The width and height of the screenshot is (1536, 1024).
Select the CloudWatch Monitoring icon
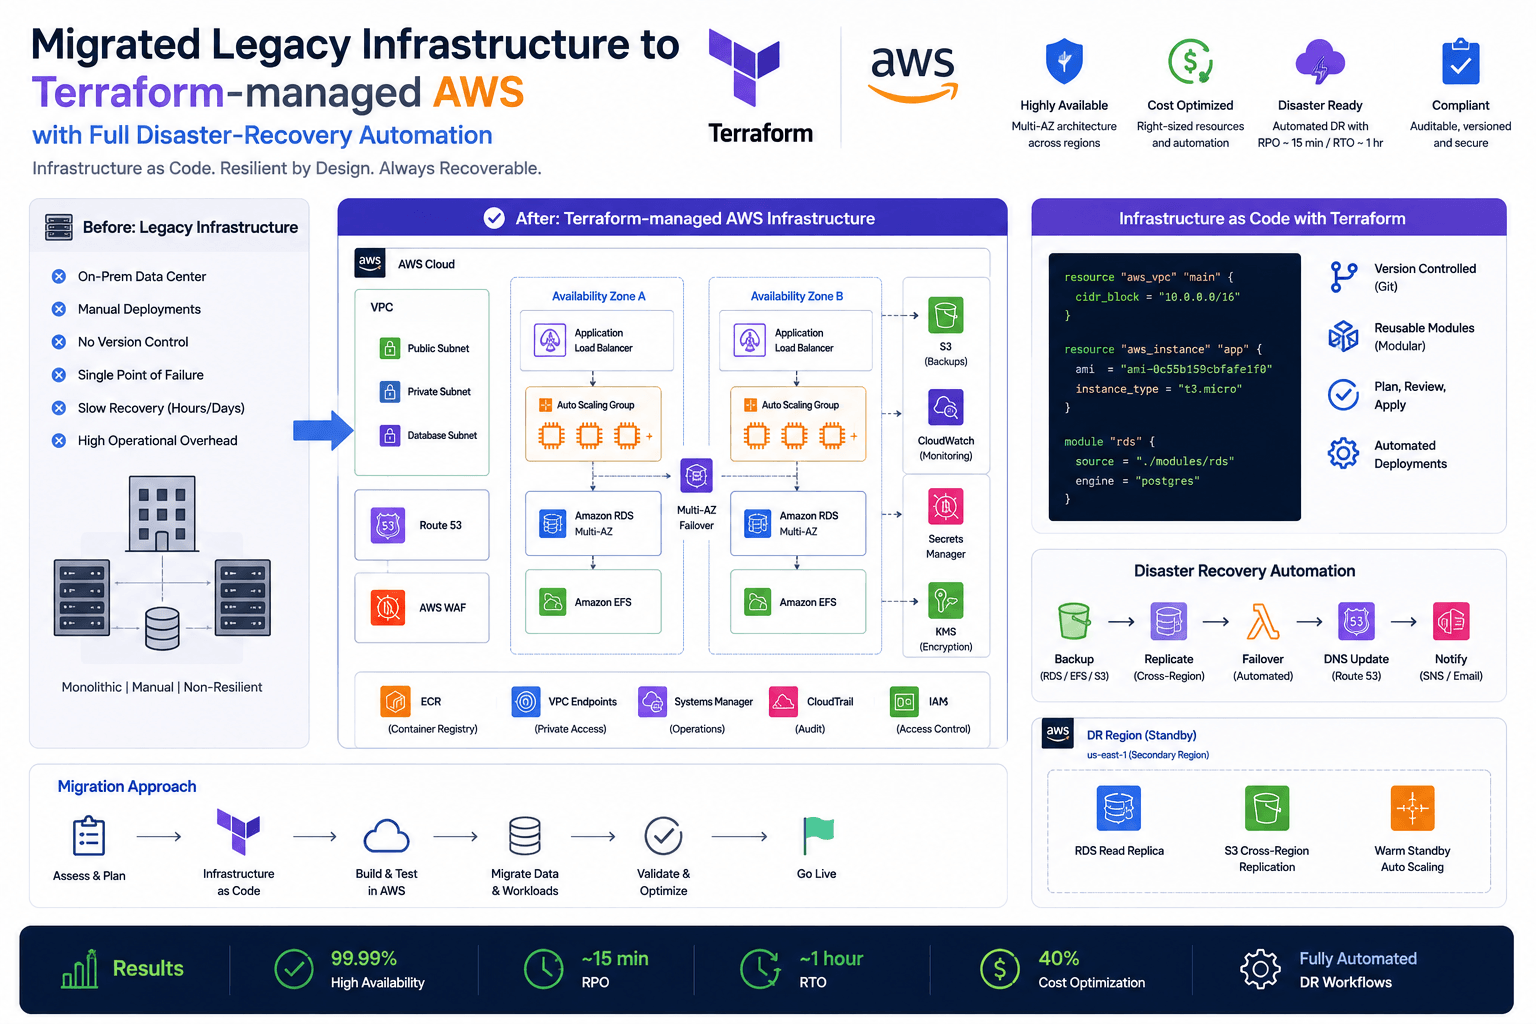tap(945, 408)
